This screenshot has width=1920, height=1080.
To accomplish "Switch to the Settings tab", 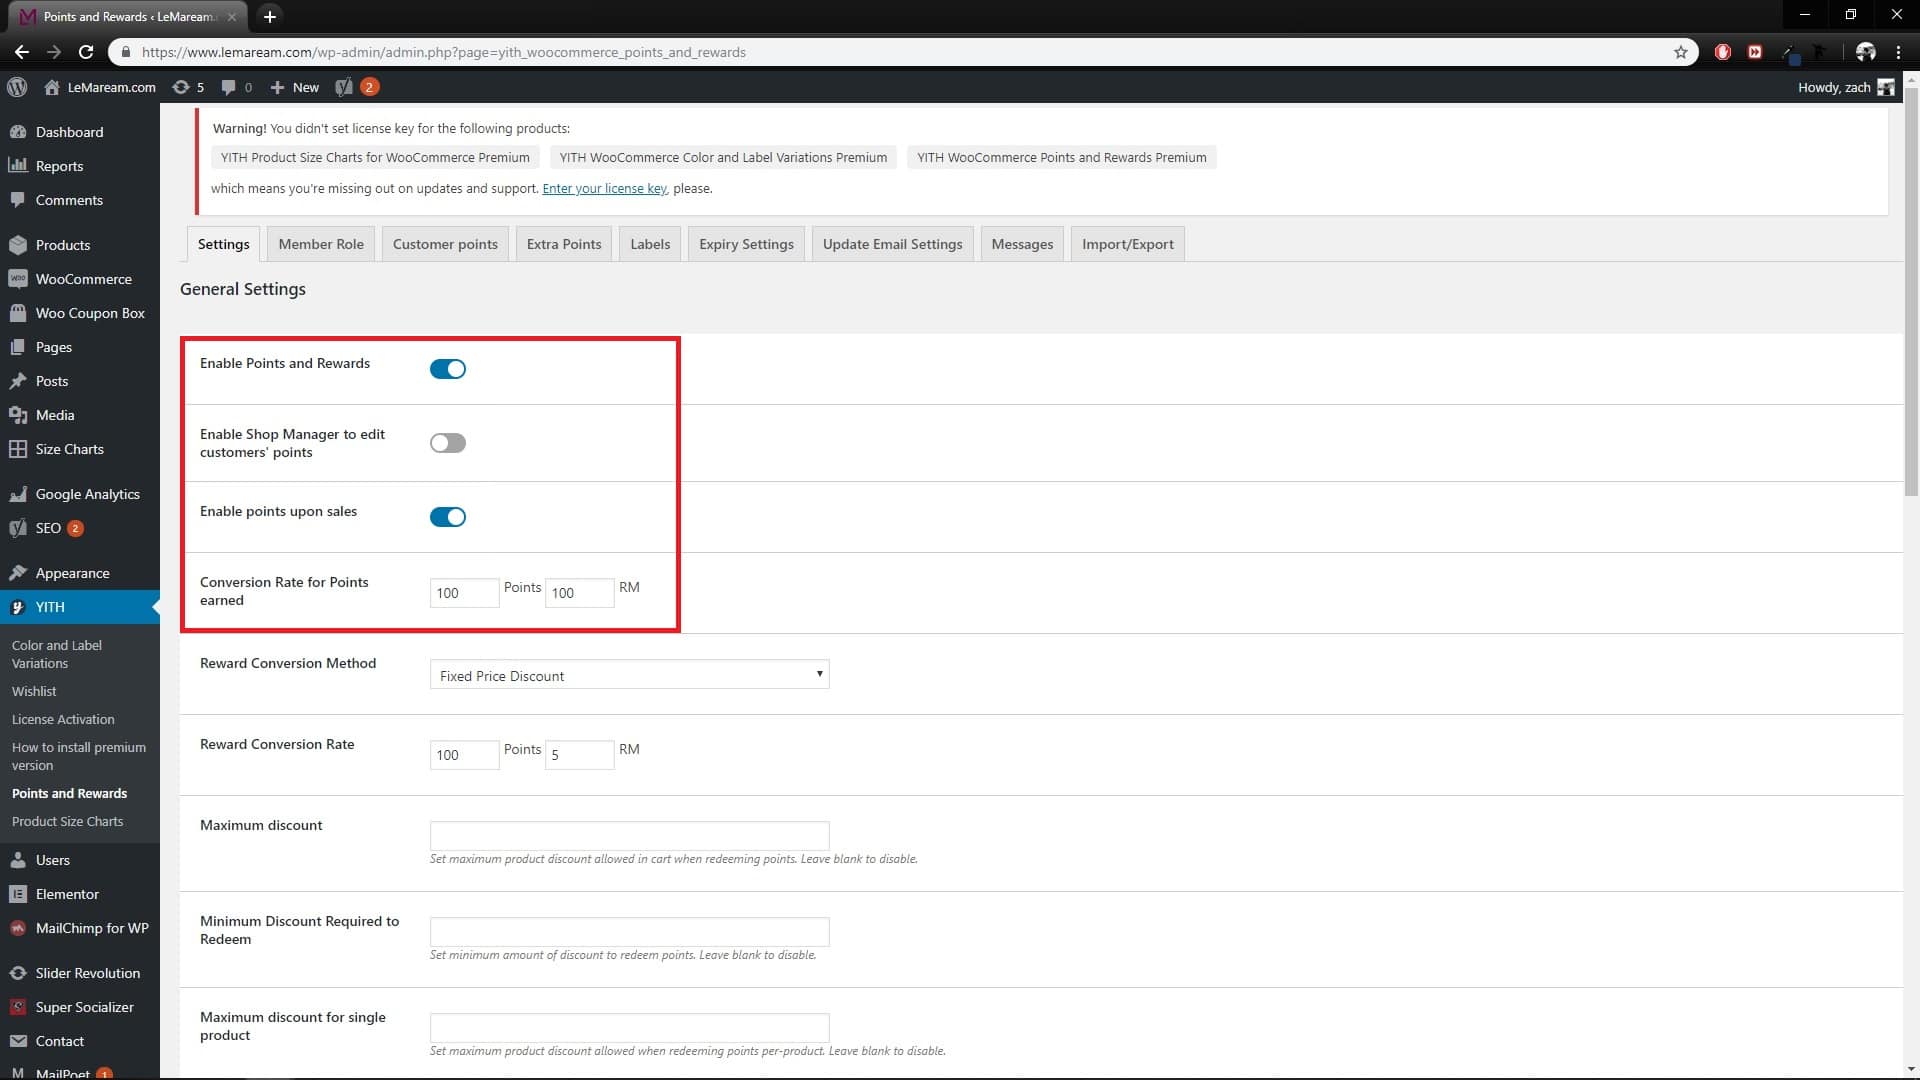I will pos(224,244).
